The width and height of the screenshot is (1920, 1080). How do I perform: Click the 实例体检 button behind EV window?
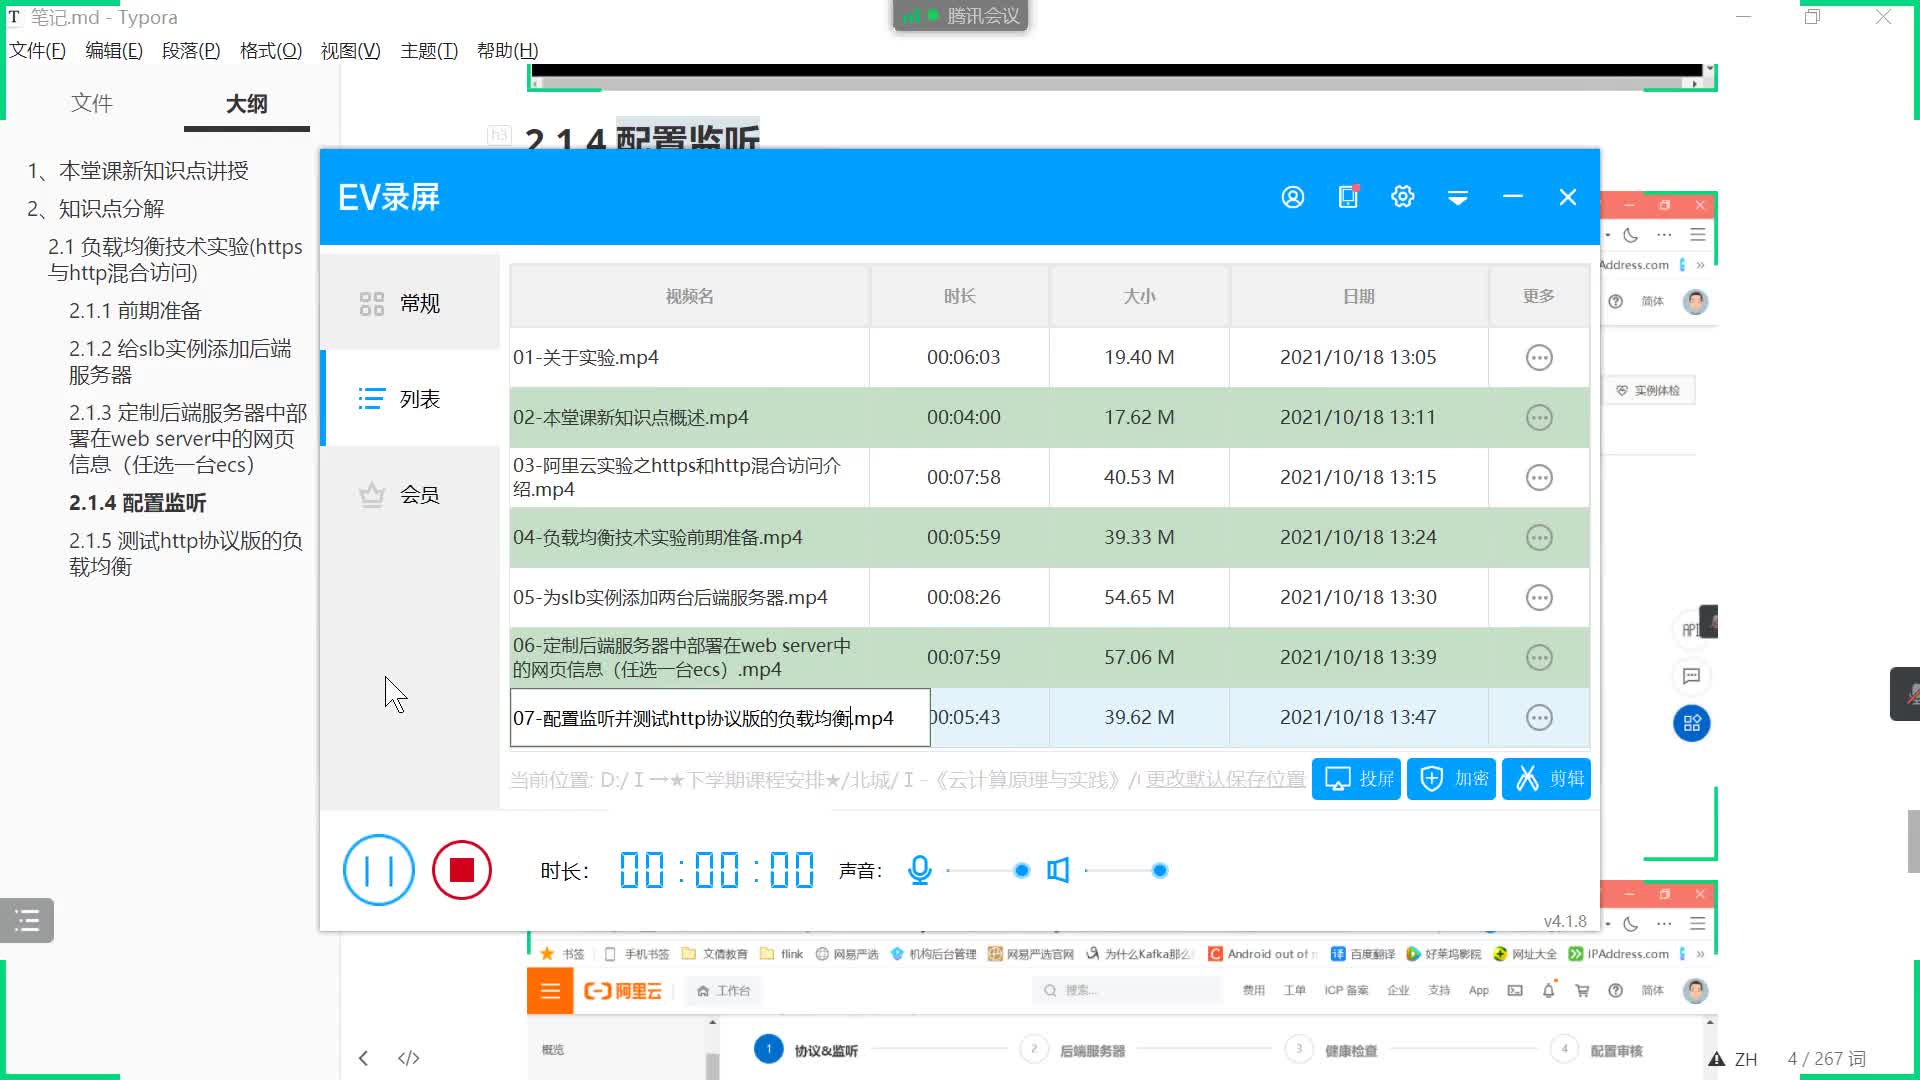pos(1649,391)
